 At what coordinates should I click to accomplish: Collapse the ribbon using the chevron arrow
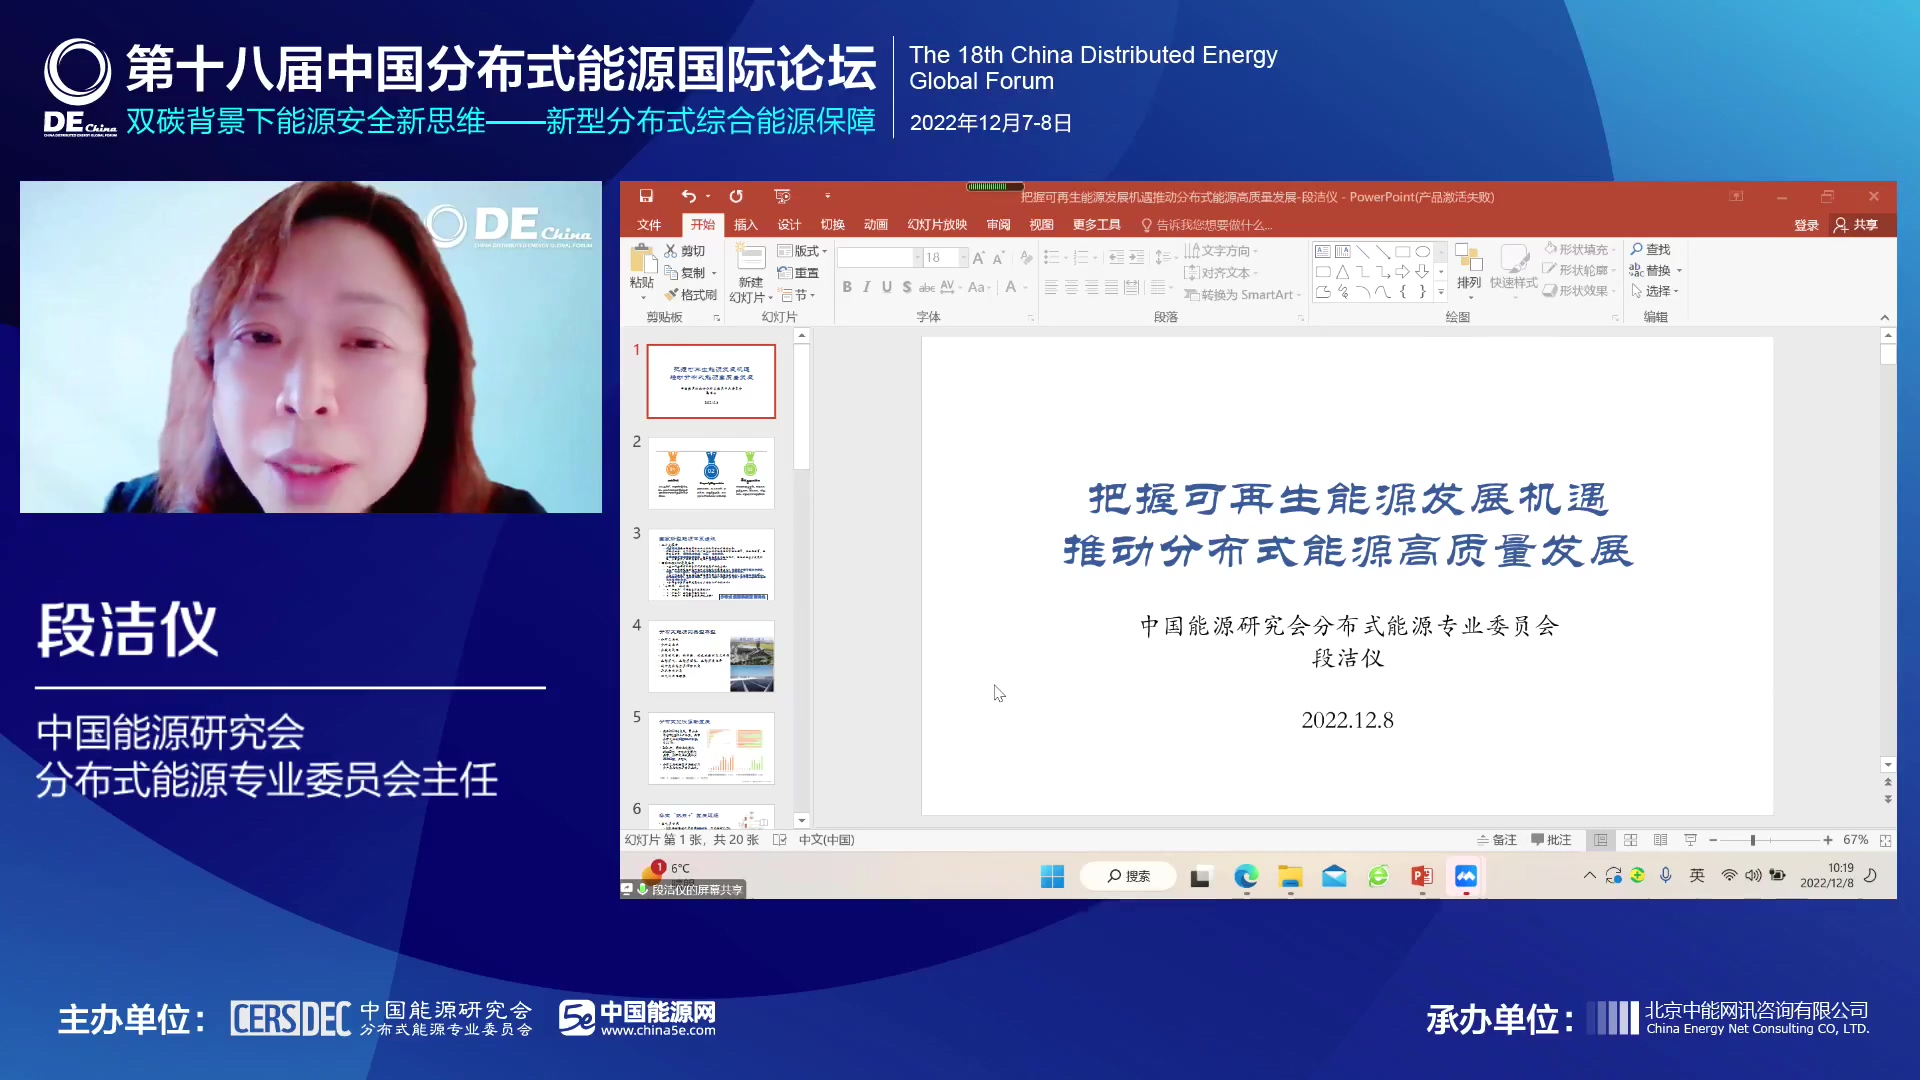click(x=1885, y=317)
